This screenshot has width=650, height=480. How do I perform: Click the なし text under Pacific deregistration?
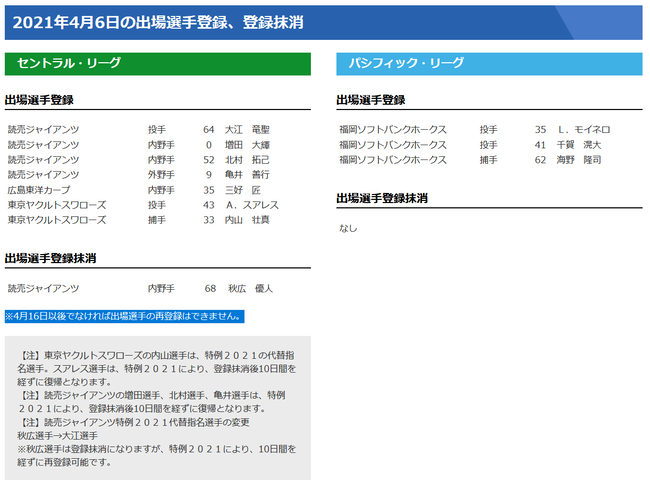tap(348, 228)
